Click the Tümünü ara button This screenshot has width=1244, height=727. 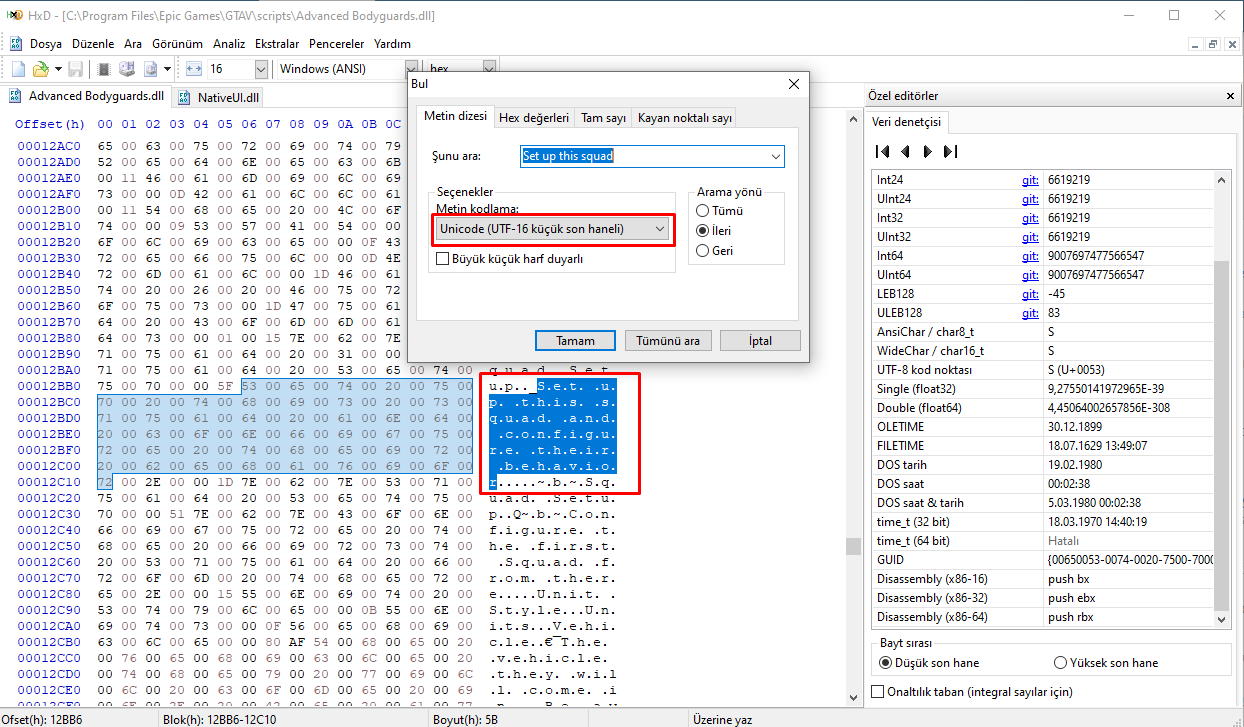[x=668, y=341]
